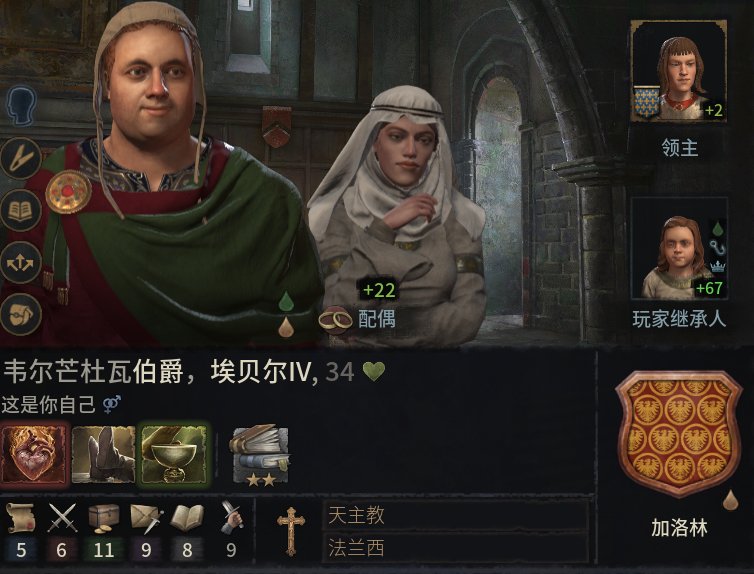Select the branching arrows sidebar icon
Viewport: 754px width, 574px height.
point(21,262)
